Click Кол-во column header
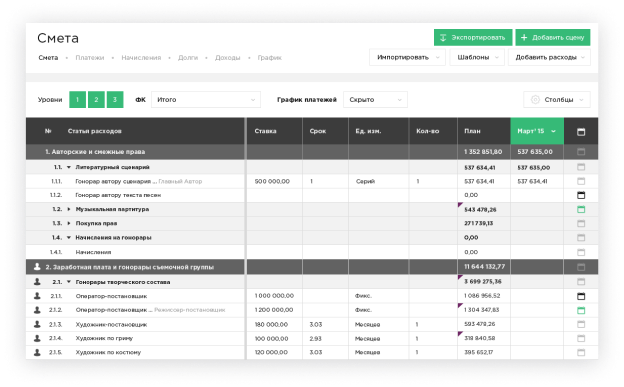The height and width of the screenshot is (387, 624). coord(427,131)
